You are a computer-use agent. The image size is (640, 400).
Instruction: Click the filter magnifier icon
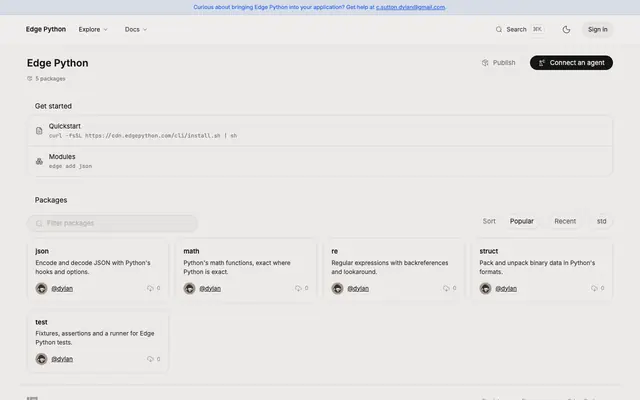(39, 223)
